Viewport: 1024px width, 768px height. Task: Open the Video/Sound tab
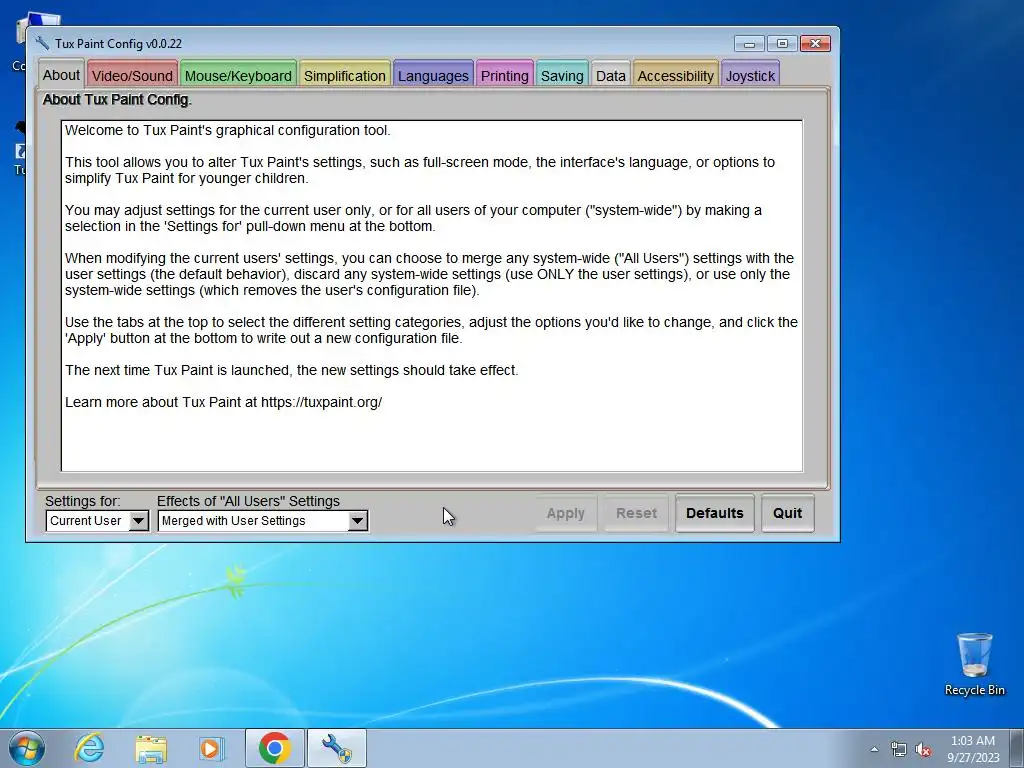[x=132, y=76]
